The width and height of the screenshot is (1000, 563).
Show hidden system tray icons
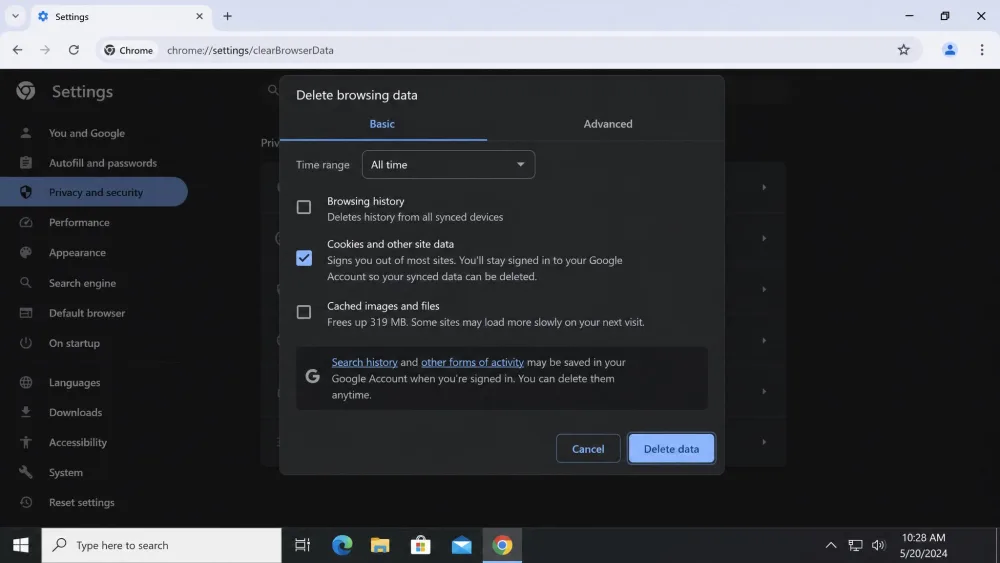pyautogui.click(x=830, y=545)
